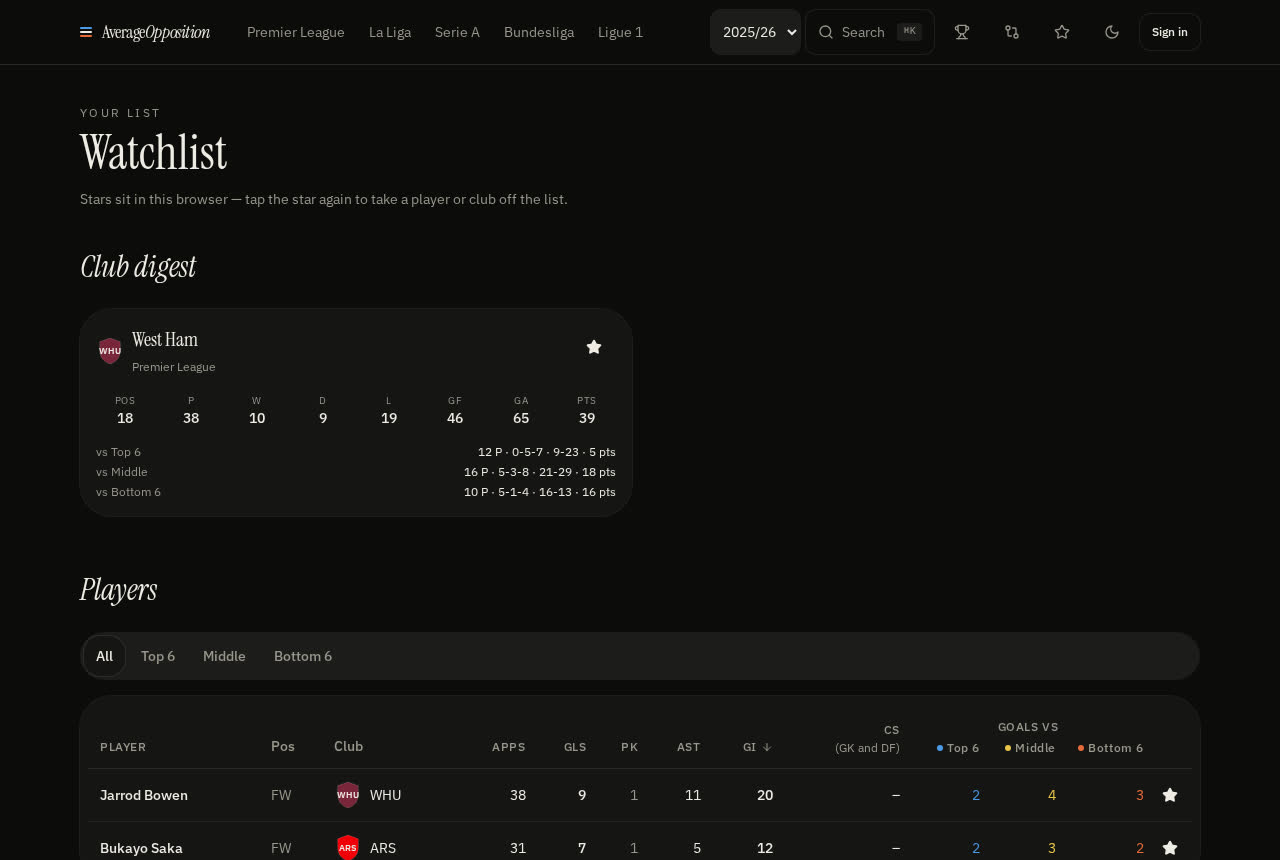Sort table by Club column header
This screenshot has height=860, width=1280.
pyautogui.click(x=348, y=746)
